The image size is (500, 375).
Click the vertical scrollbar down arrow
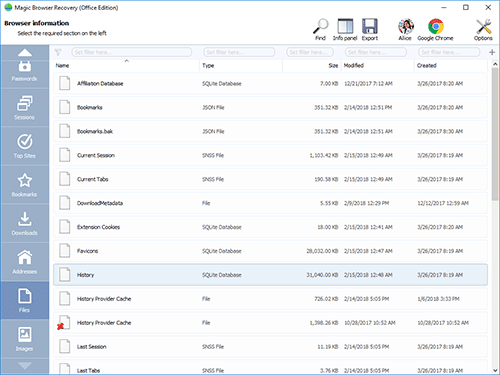coord(495,370)
